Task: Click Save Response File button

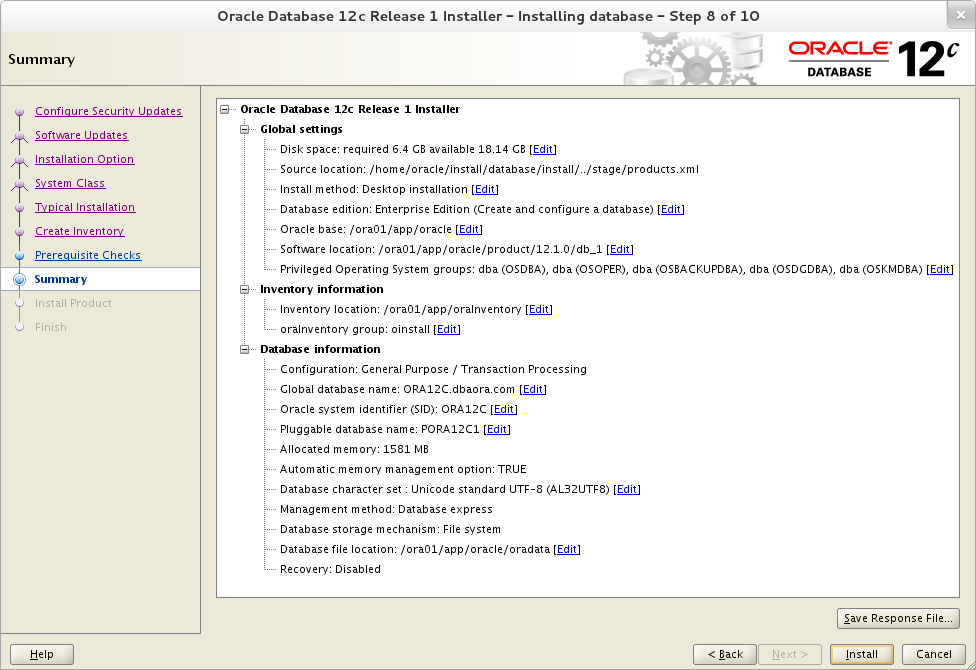Action: click(x=898, y=618)
